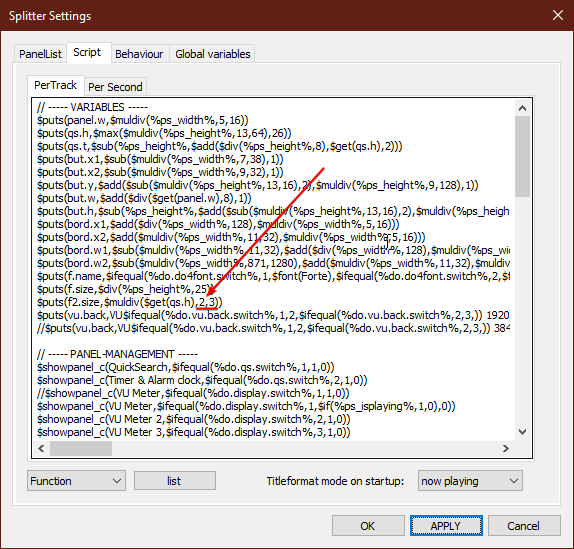574x549 pixels.
Task: Click the $showpanel_c(VU Meter line with %ps_isplaying%
Action: pos(246,406)
